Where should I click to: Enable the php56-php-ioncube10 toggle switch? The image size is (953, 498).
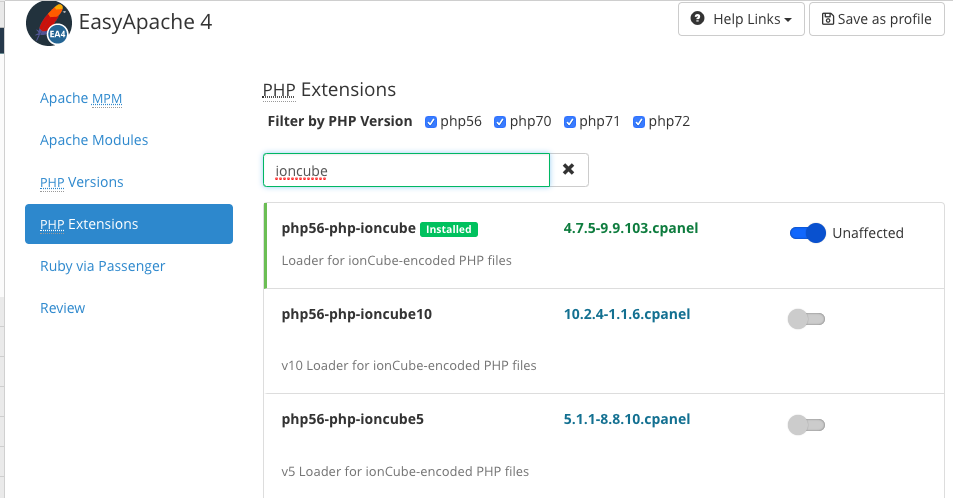[x=806, y=319]
